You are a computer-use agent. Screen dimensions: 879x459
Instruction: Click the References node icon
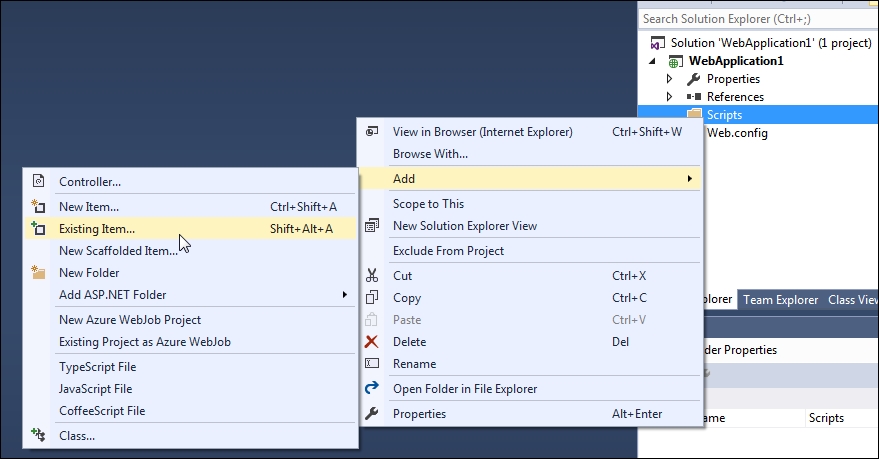point(693,96)
